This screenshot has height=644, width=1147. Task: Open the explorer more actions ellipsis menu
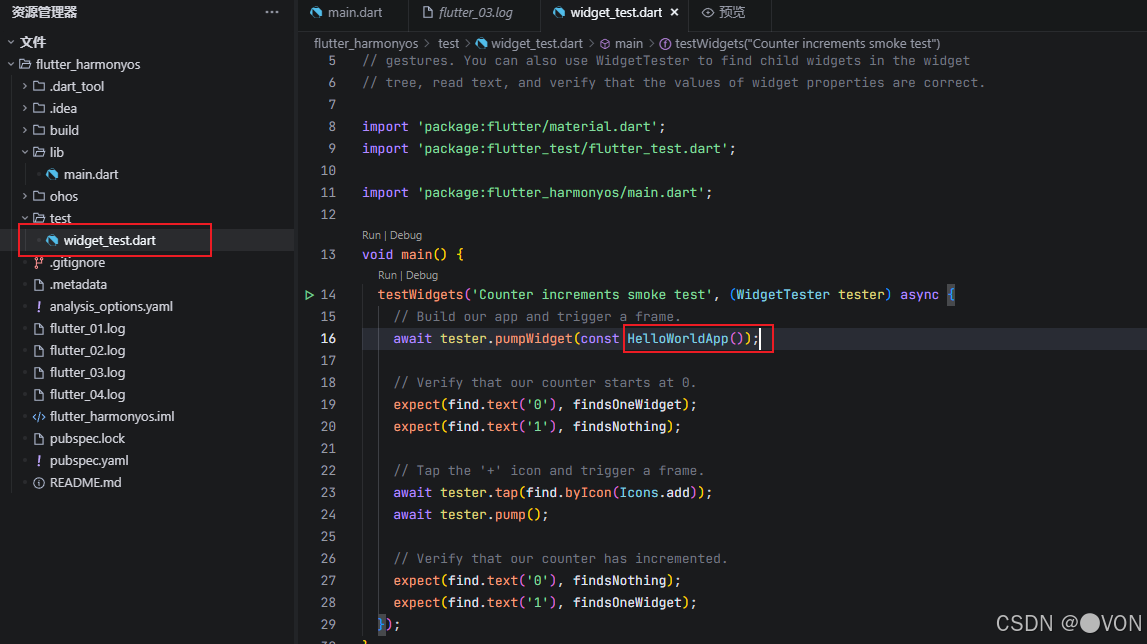pos(272,12)
